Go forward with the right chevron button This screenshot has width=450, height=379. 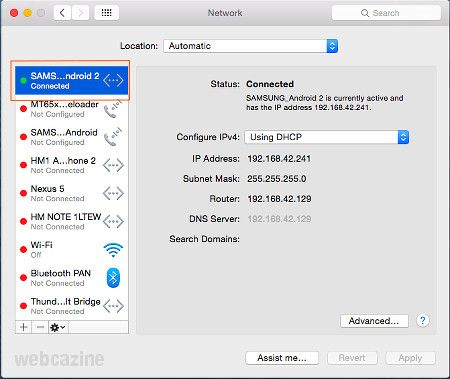tap(80, 13)
